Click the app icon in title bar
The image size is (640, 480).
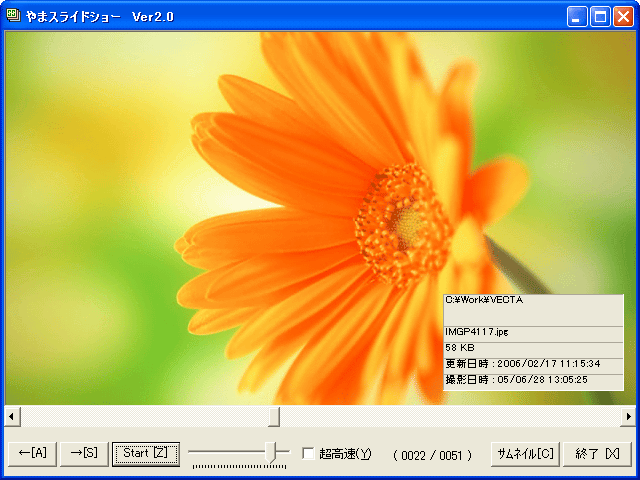pos(13,16)
